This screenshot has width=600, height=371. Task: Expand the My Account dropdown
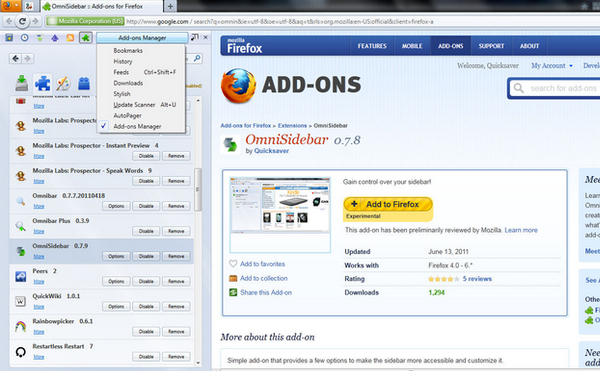[x=552, y=66]
